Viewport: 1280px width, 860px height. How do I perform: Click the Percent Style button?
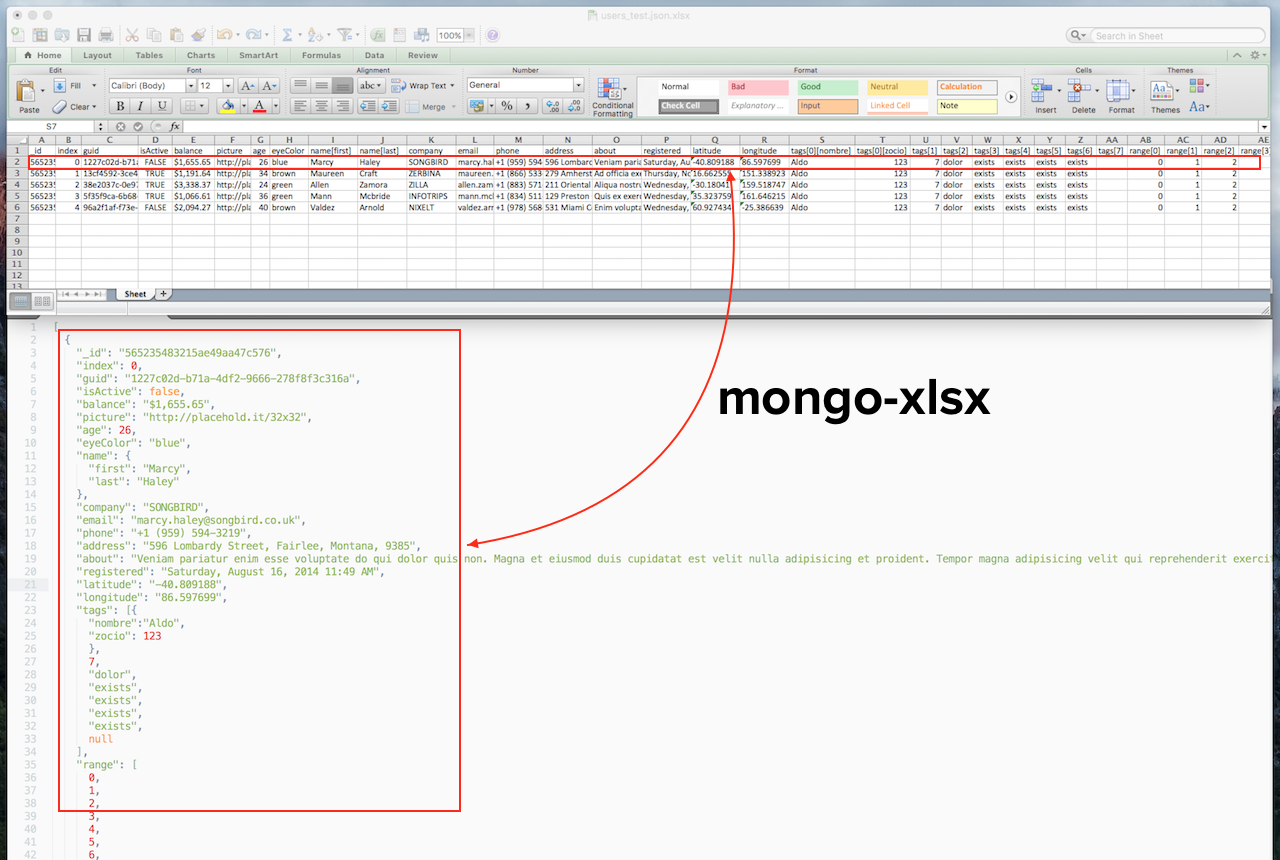(507, 106)
